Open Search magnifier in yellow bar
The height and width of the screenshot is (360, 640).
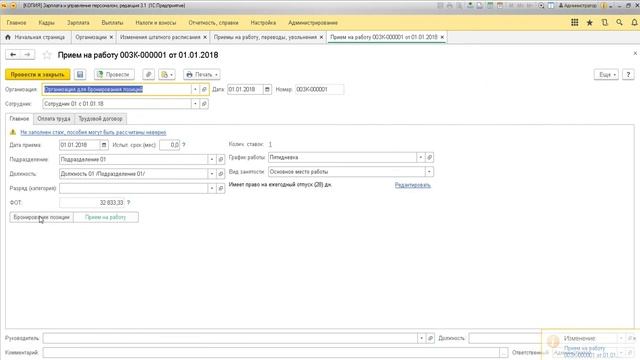(619, 23)
